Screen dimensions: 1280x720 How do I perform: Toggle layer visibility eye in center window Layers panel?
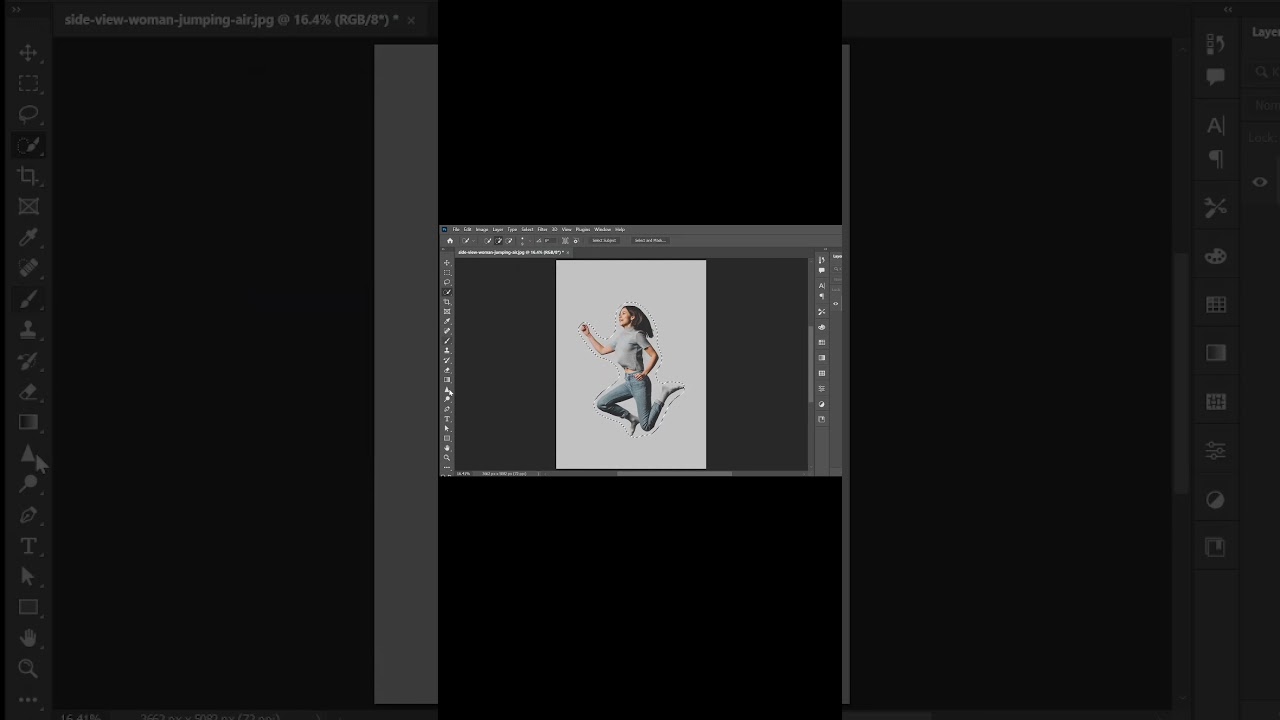(x=836, y=303)
